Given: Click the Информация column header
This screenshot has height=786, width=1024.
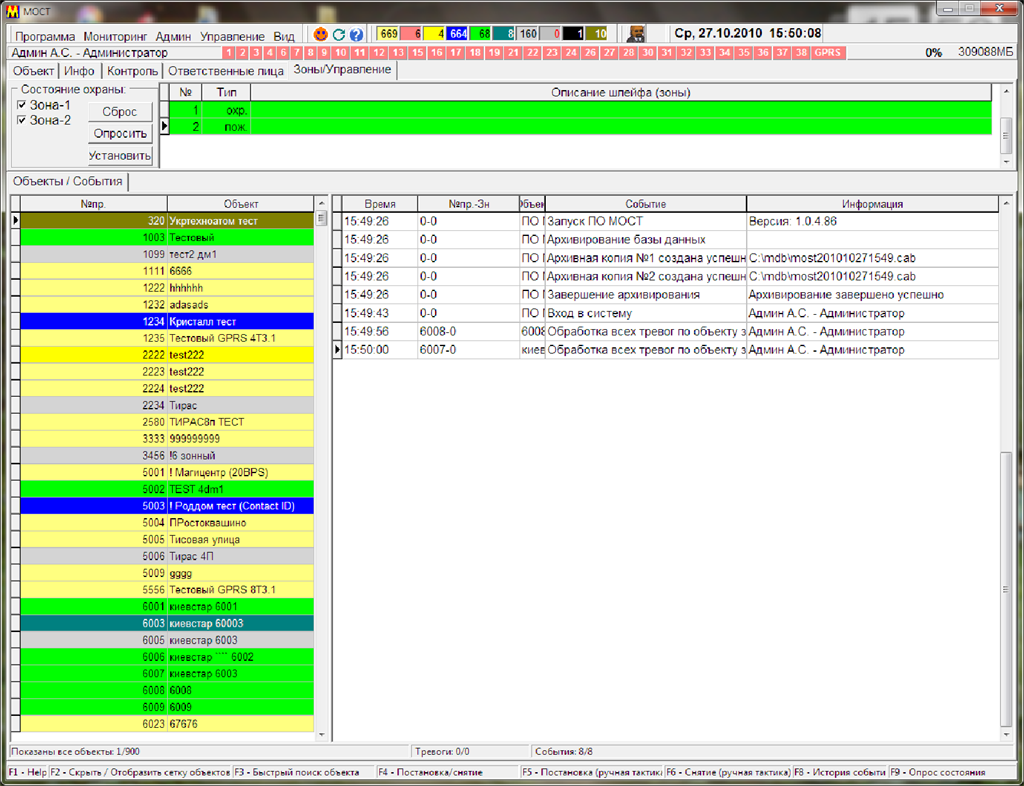Looking at the screenshot, I should coord(872,204).
